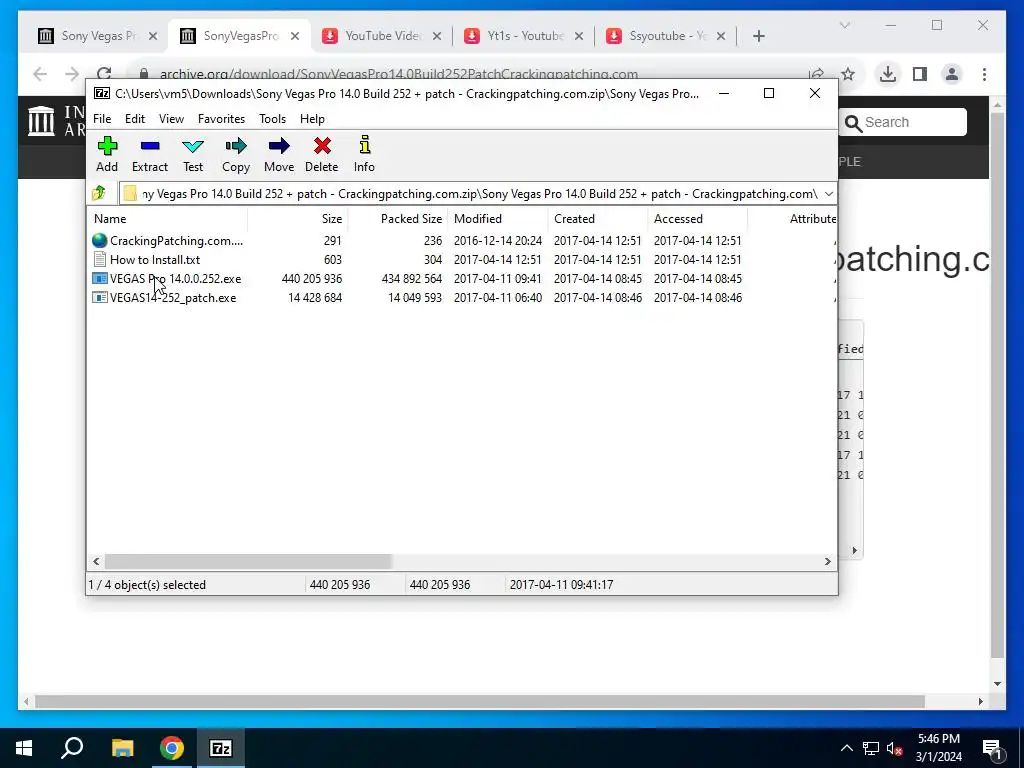The height and width of the screenshot is (768, 1024).
Task: Open the Favorites menu
Action: (221, 119)
